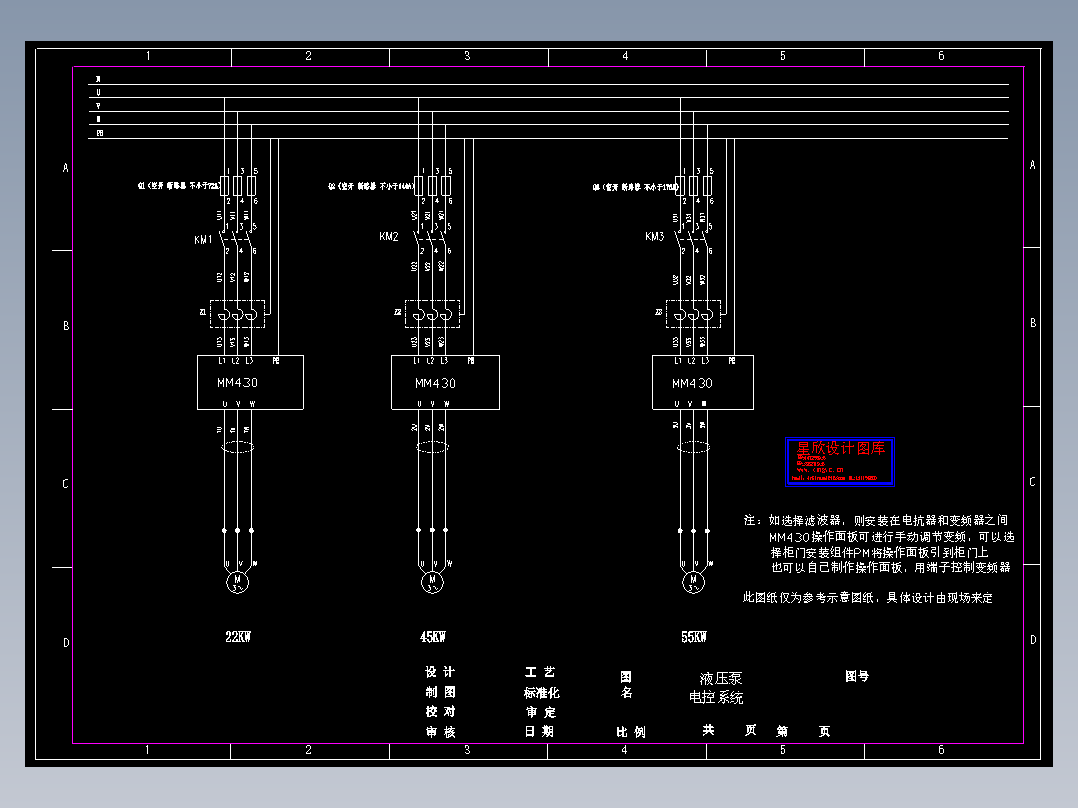Click the MM430 drive block feeding 45KW motor

446,382
